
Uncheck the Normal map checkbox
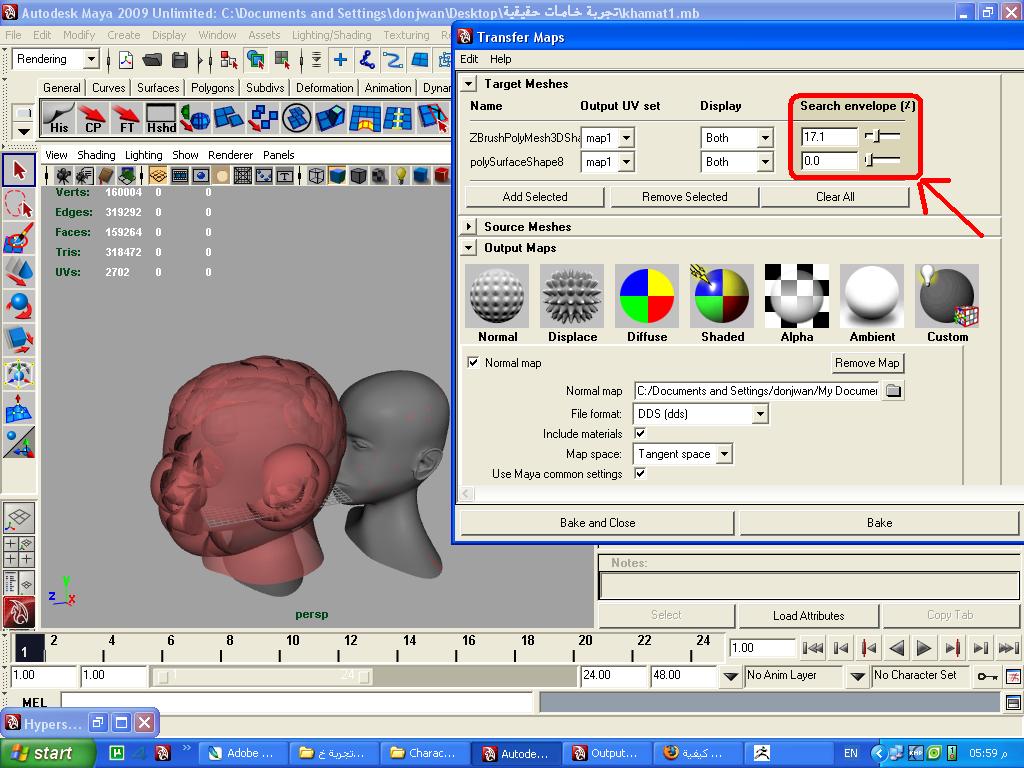pos(473,362)
